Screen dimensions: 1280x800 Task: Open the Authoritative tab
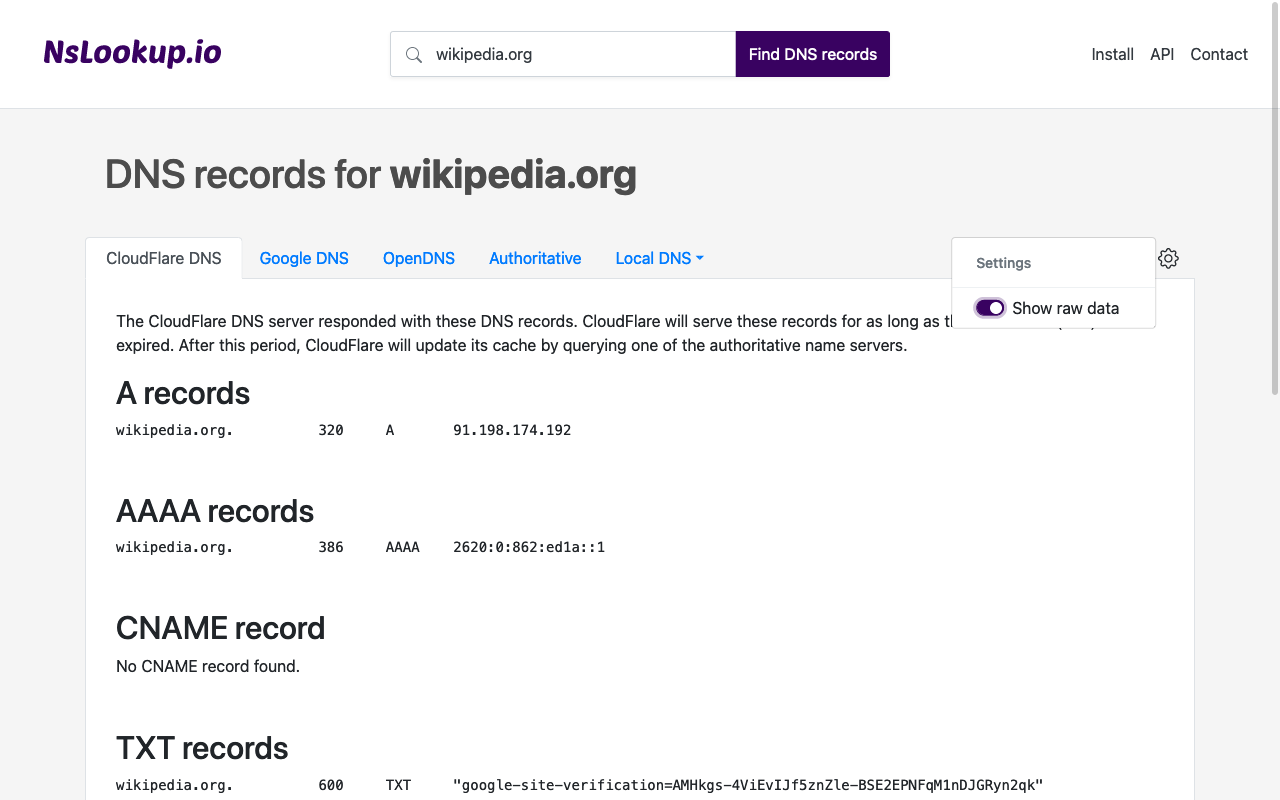click(535, 258)
